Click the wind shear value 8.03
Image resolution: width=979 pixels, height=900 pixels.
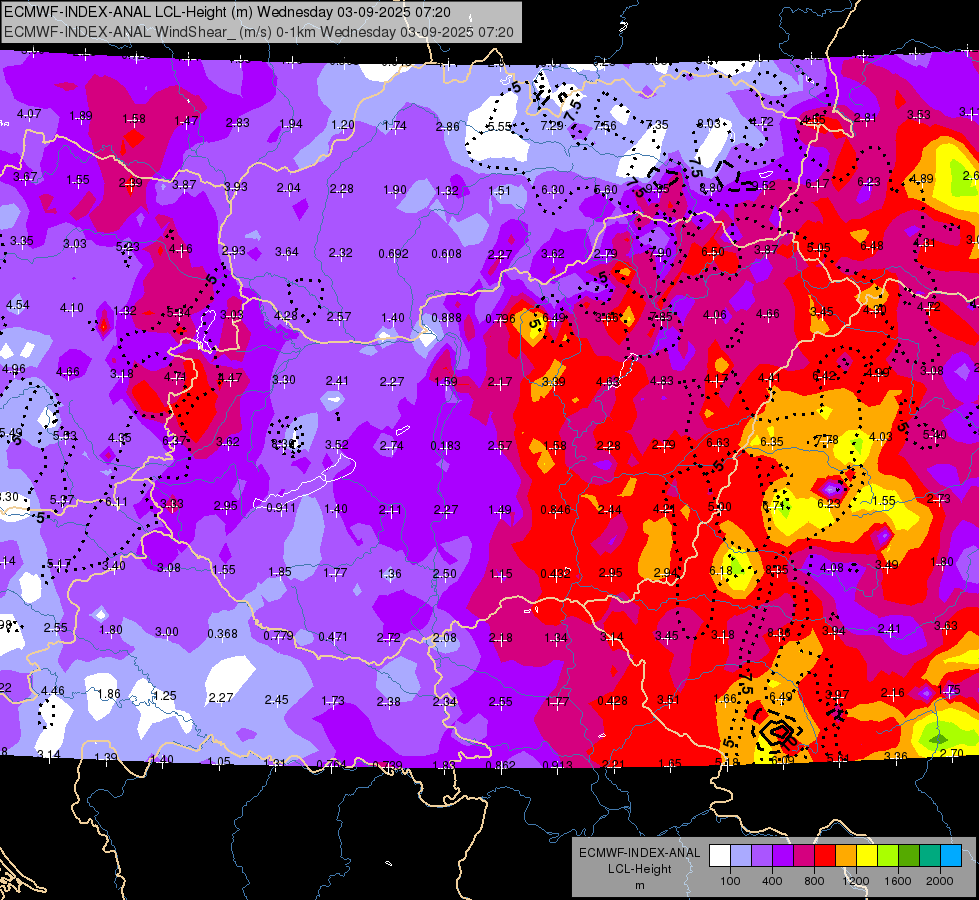pos(709,124)
